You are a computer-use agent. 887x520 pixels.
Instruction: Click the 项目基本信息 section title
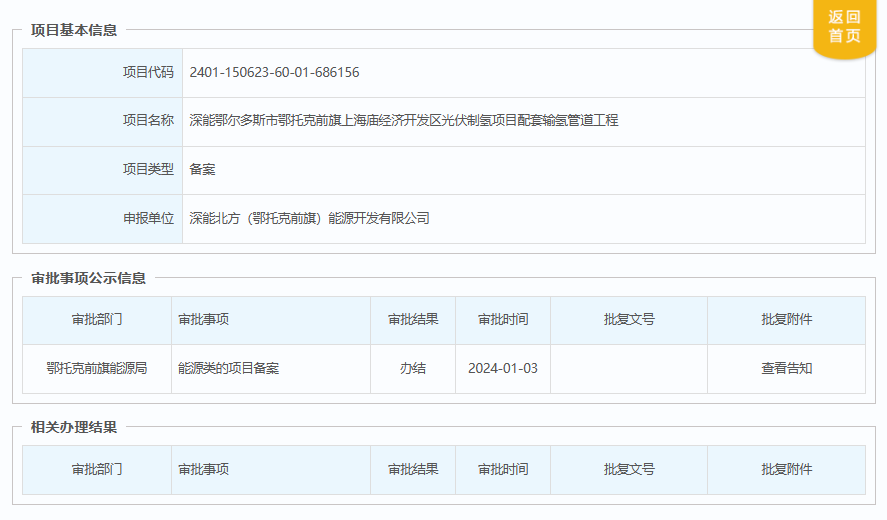pyautogui.click(x=74, y=30)
